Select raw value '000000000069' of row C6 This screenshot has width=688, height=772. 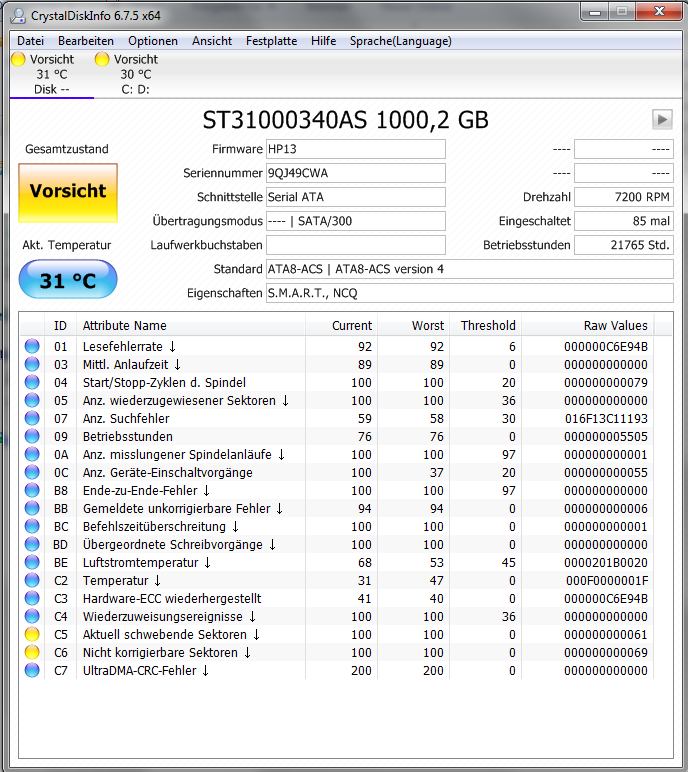[x=606, y=652]
